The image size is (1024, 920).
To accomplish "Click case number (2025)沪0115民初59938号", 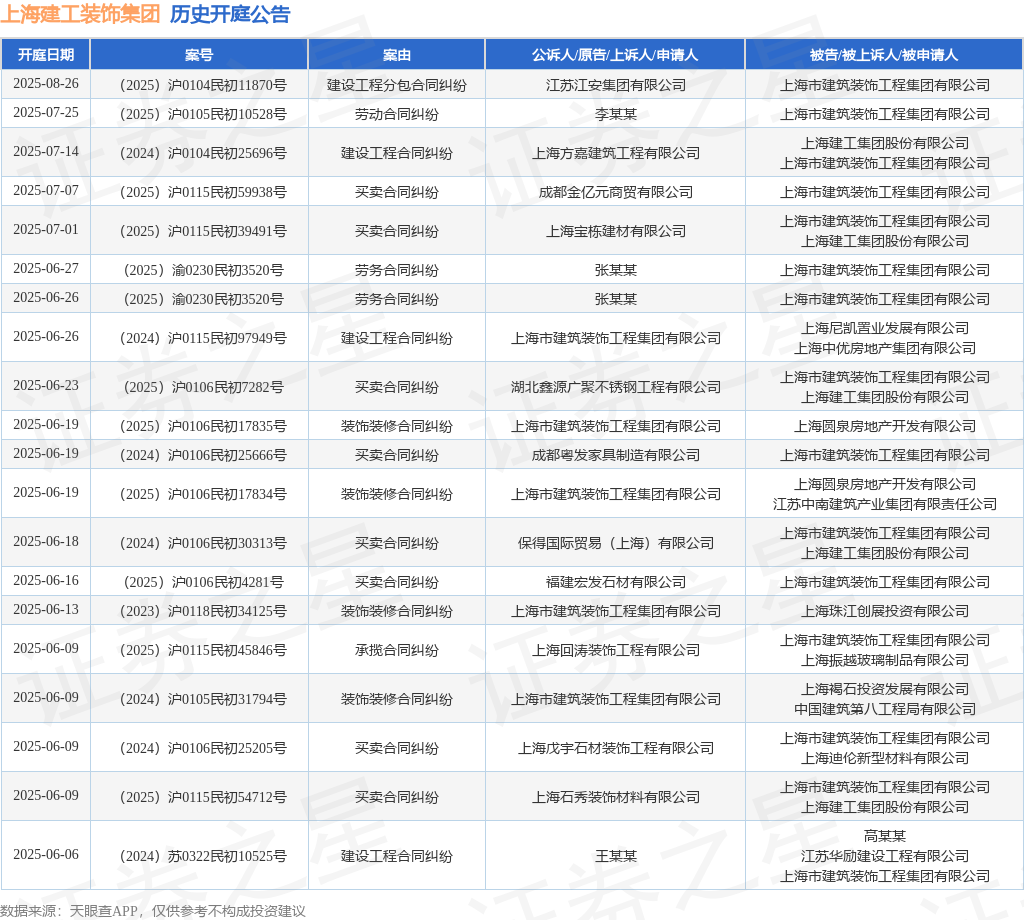I will 203,192.
